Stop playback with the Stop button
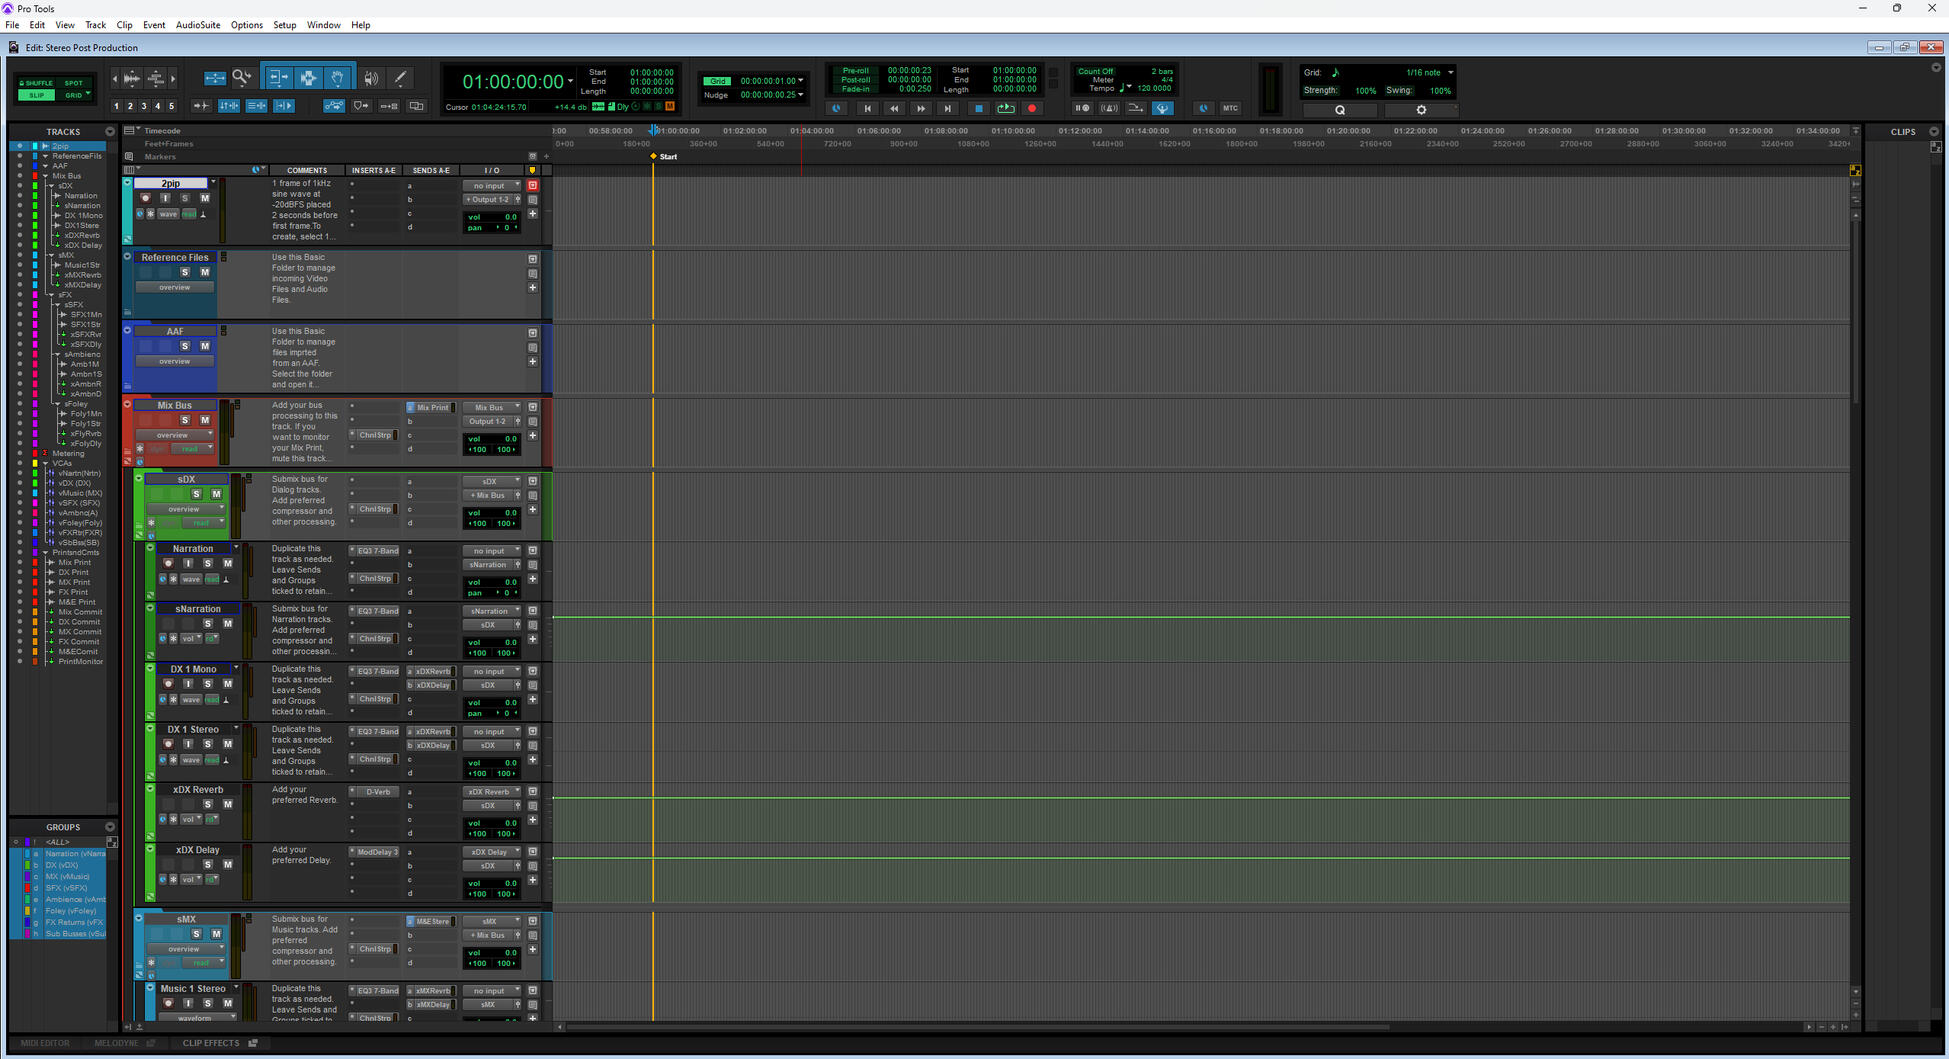The height and width of the screenshot is (1059, 1949). point(979,108)
